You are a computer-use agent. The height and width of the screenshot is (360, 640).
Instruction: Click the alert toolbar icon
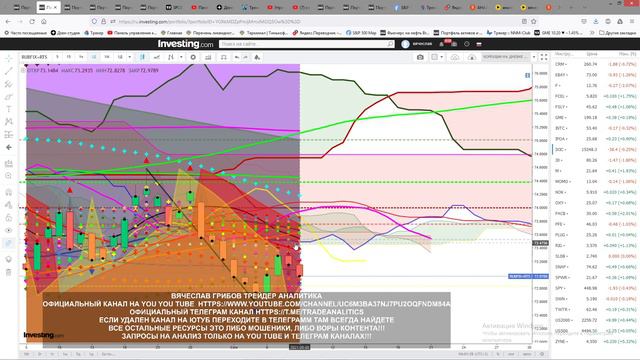(x=223, y=57)
